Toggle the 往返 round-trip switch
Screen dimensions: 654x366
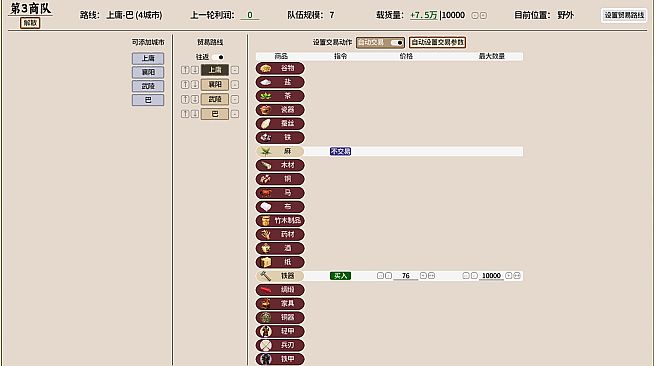218,57
